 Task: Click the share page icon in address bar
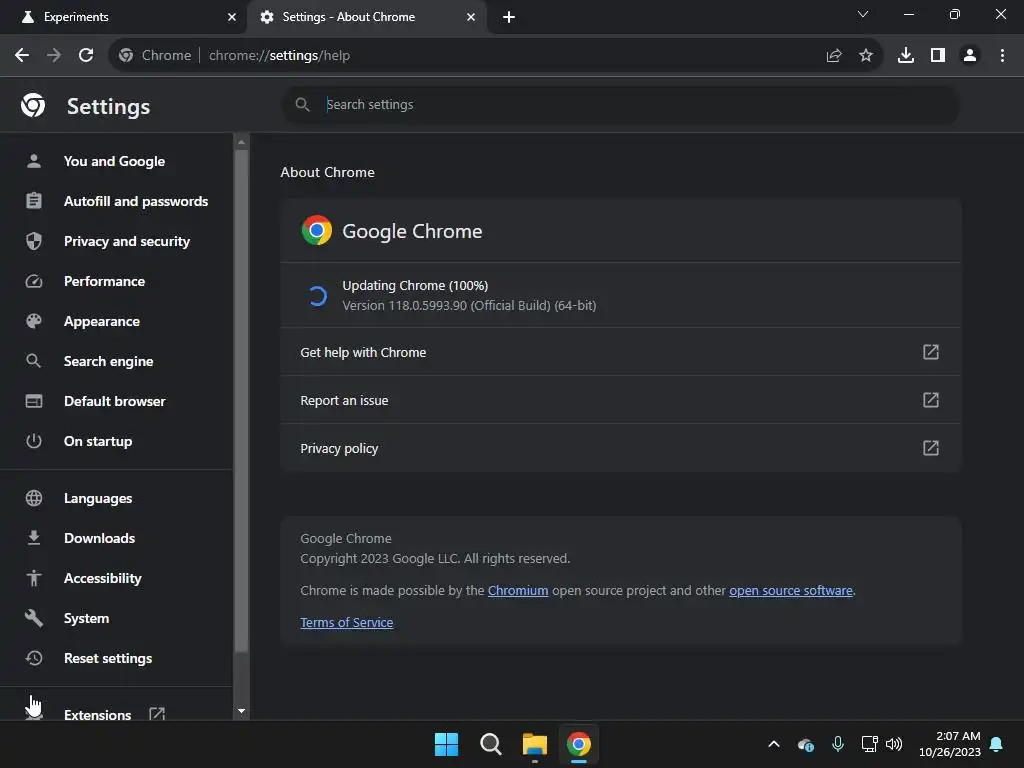click(x=834, y=56)
